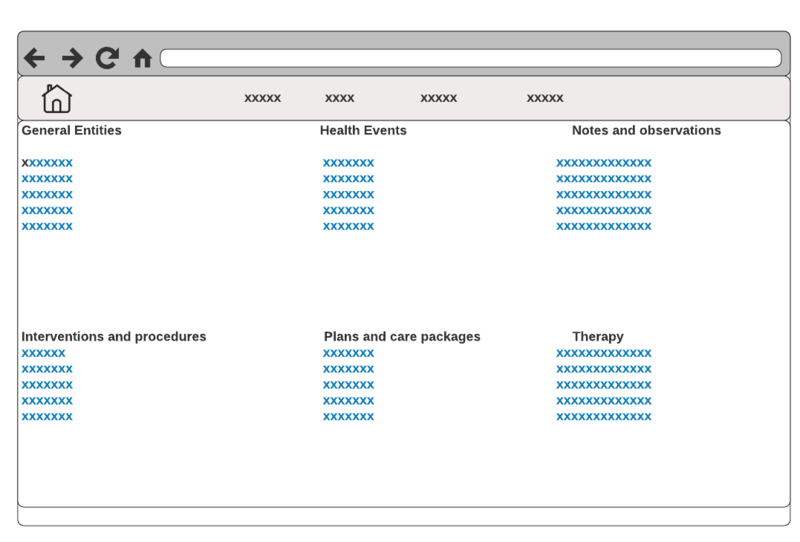Screen dimensions: 800x542
Task: Open the third link under Notes and observations
Action: 604,194
